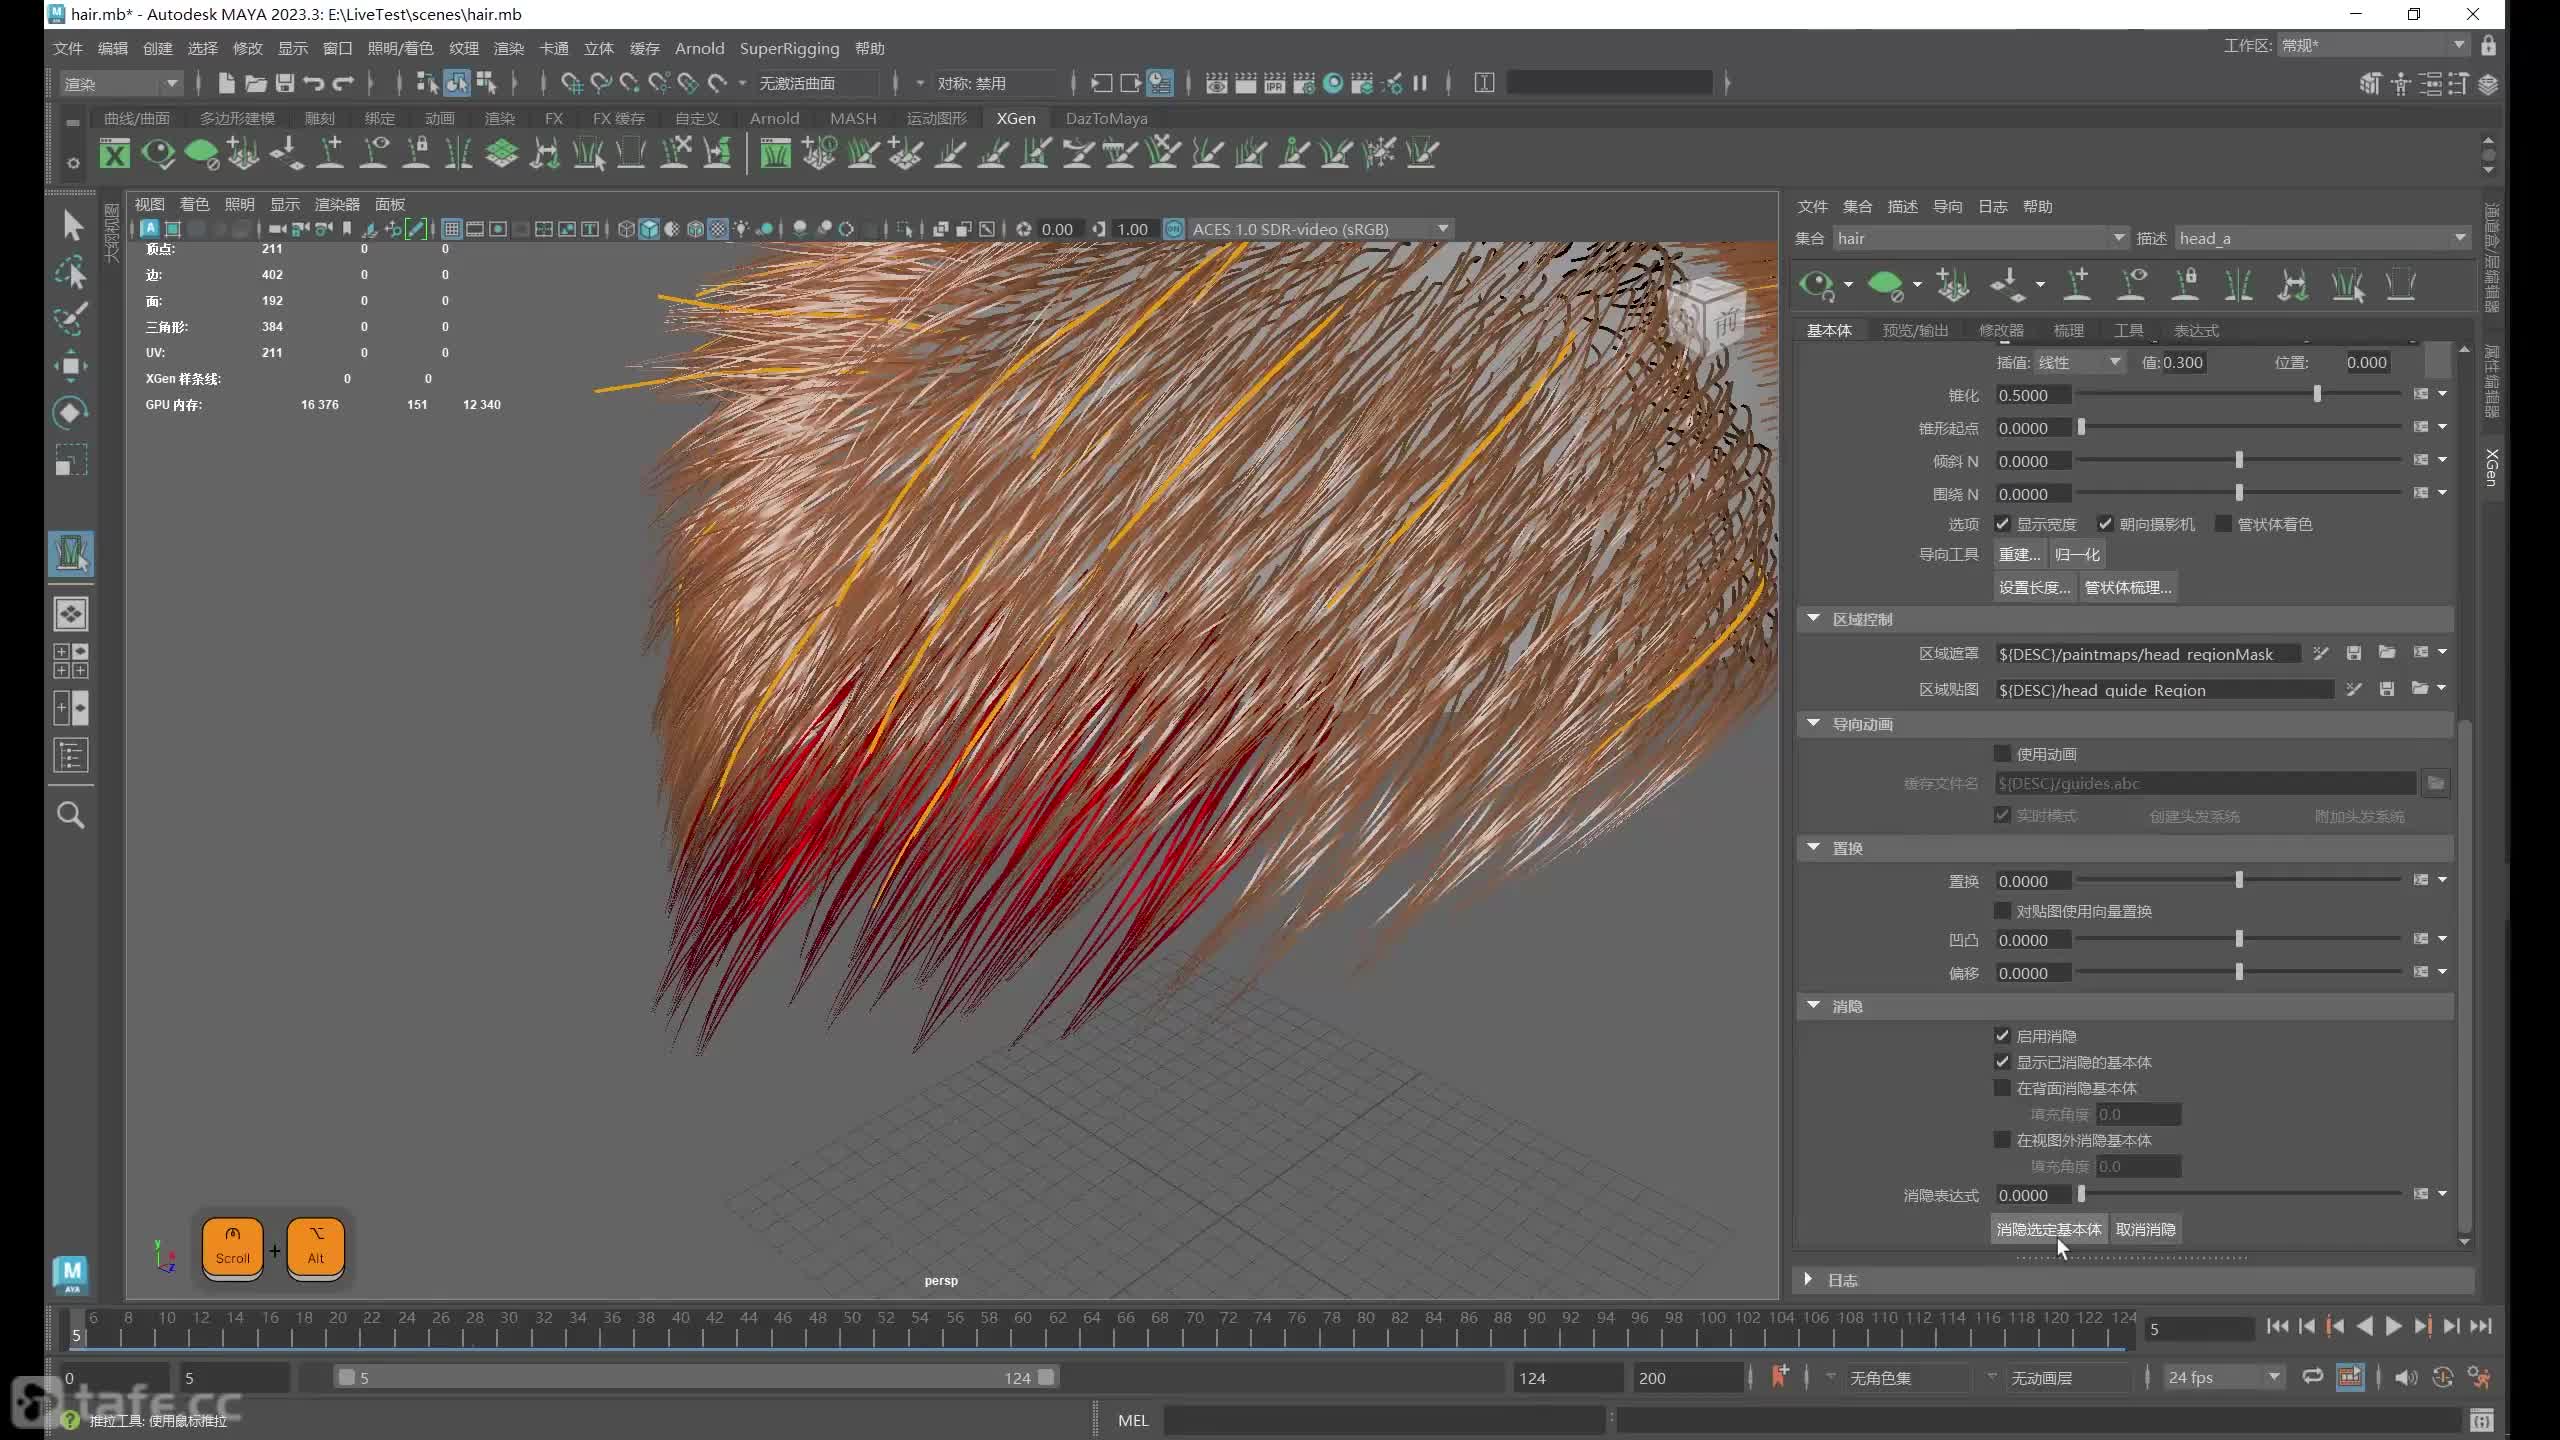Click the Save Scene disk icon
Screen dimensions: 2560x1440
click(285, 83)
